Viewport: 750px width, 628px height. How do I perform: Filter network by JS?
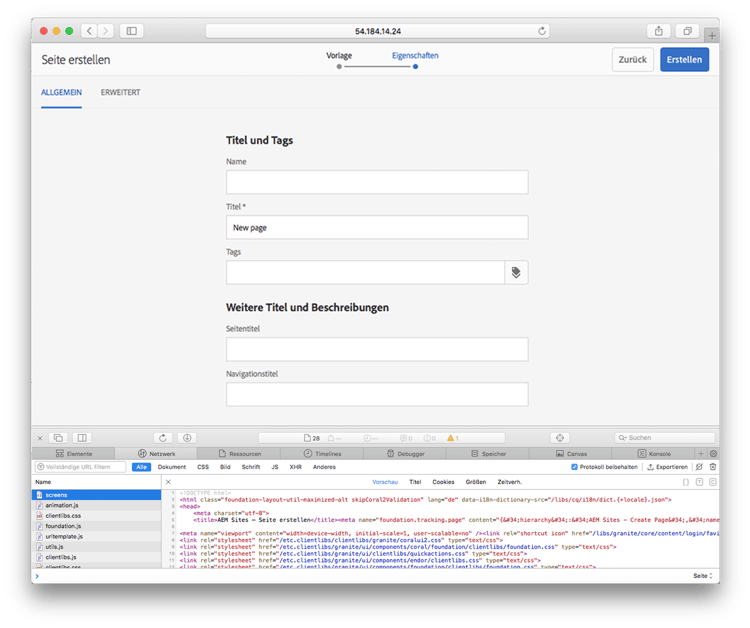pos(275,467)
